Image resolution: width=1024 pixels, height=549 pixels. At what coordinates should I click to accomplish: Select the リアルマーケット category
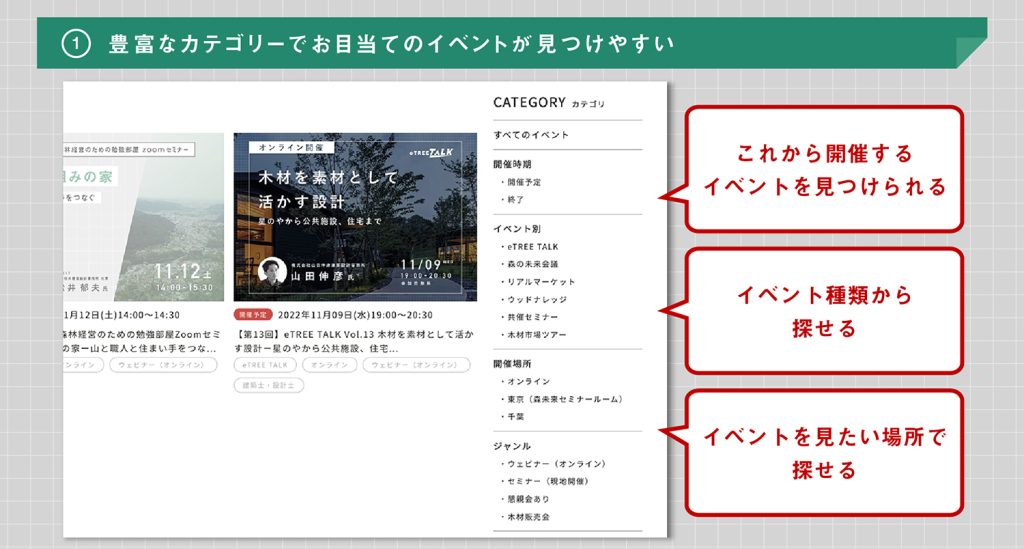(x=541, y=282)
